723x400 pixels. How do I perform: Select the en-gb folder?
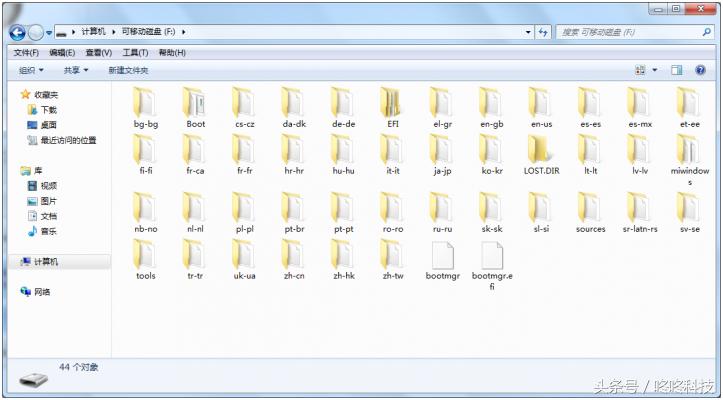pos(492,107)
